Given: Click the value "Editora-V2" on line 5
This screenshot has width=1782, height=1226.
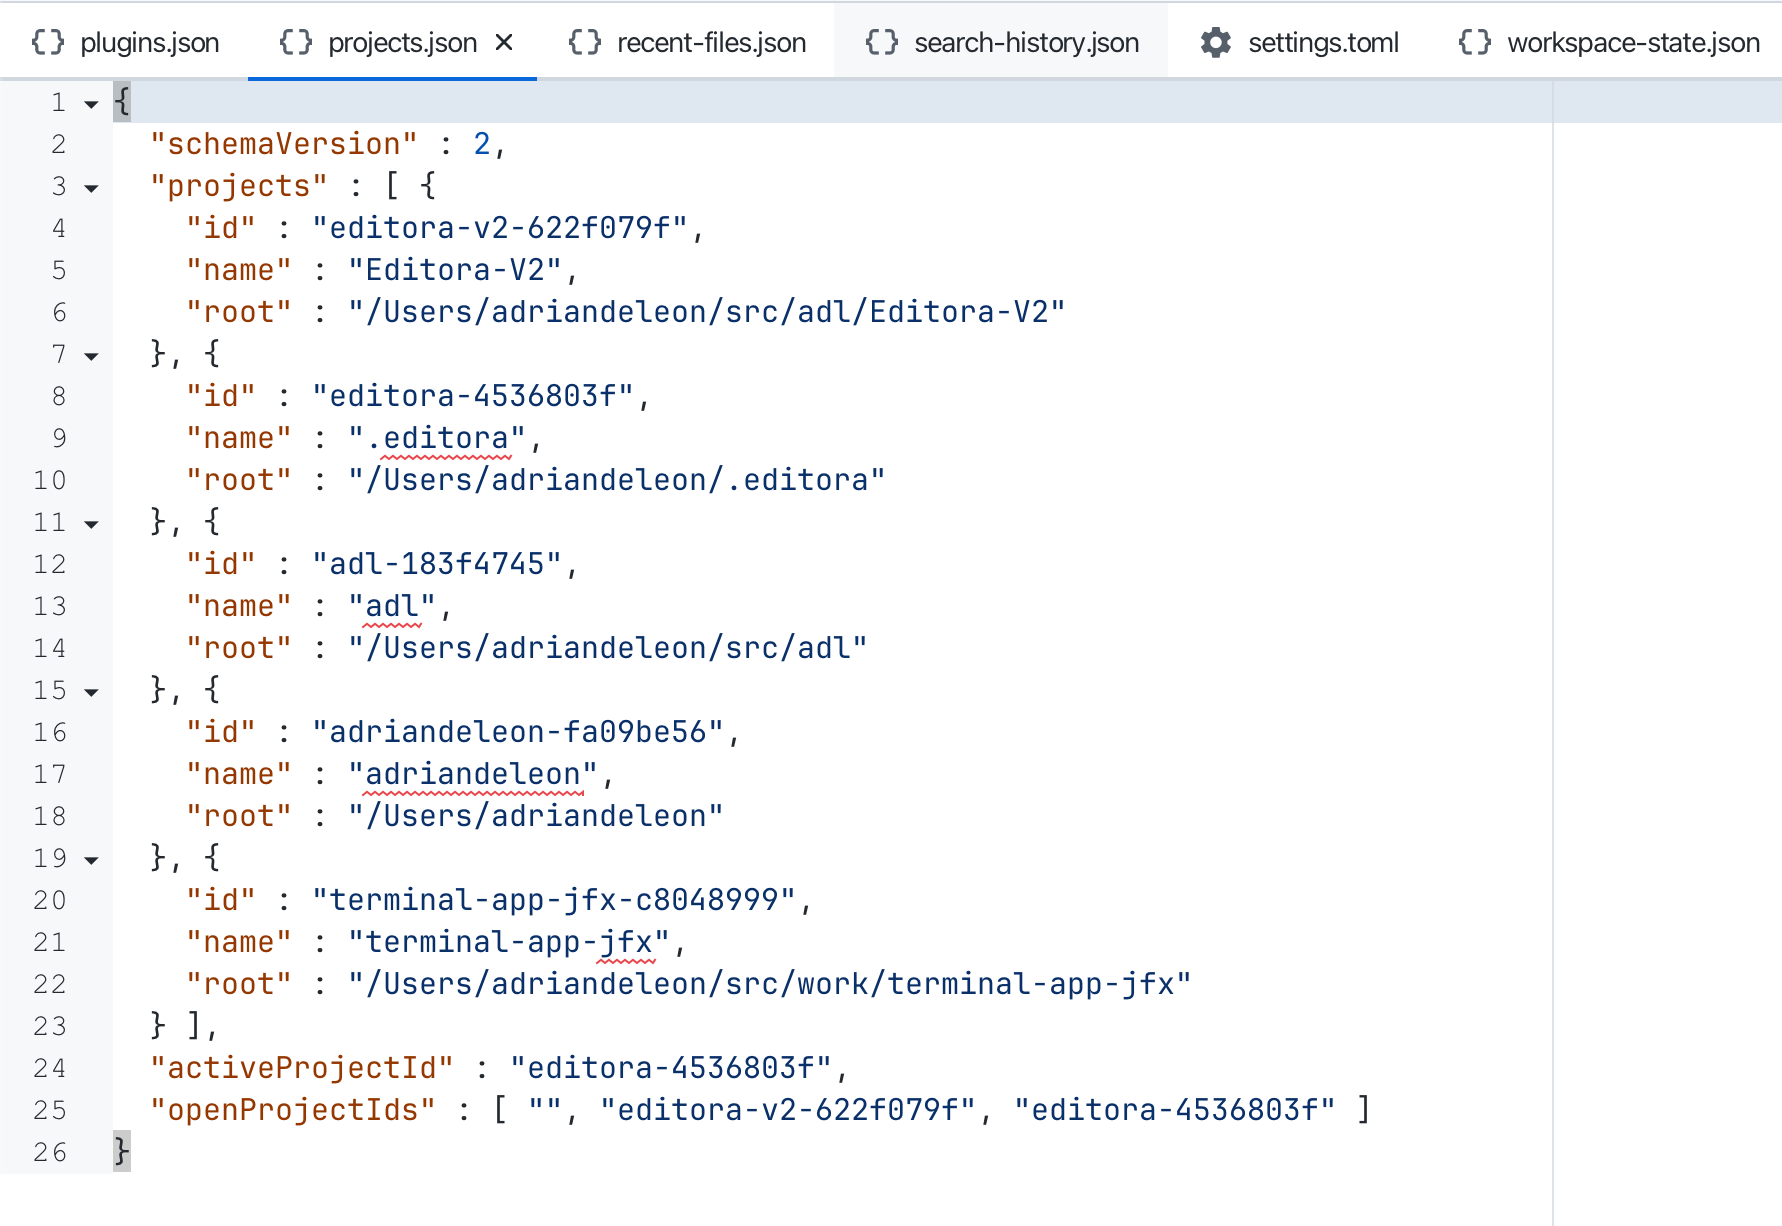Looking at the screenshot, I should [x=455, y=270].
